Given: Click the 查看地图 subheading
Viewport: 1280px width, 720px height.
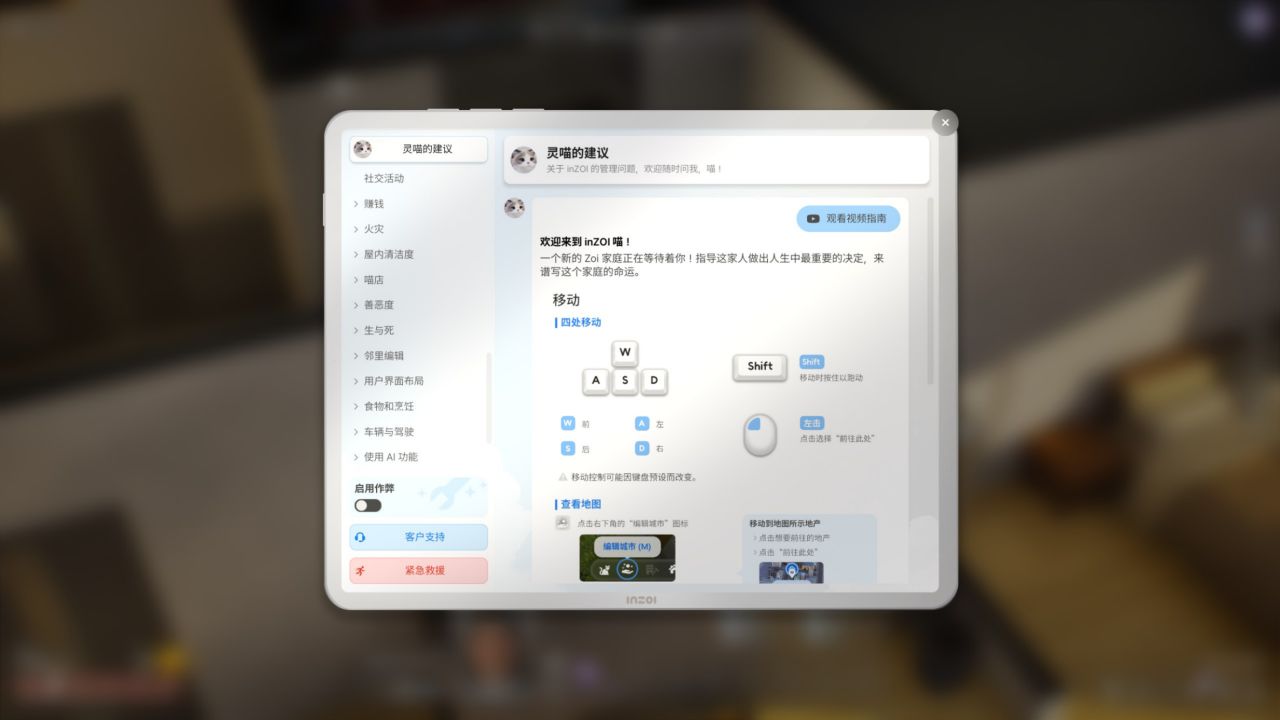Looking at the screenshot, I should [x=581, y=505].
